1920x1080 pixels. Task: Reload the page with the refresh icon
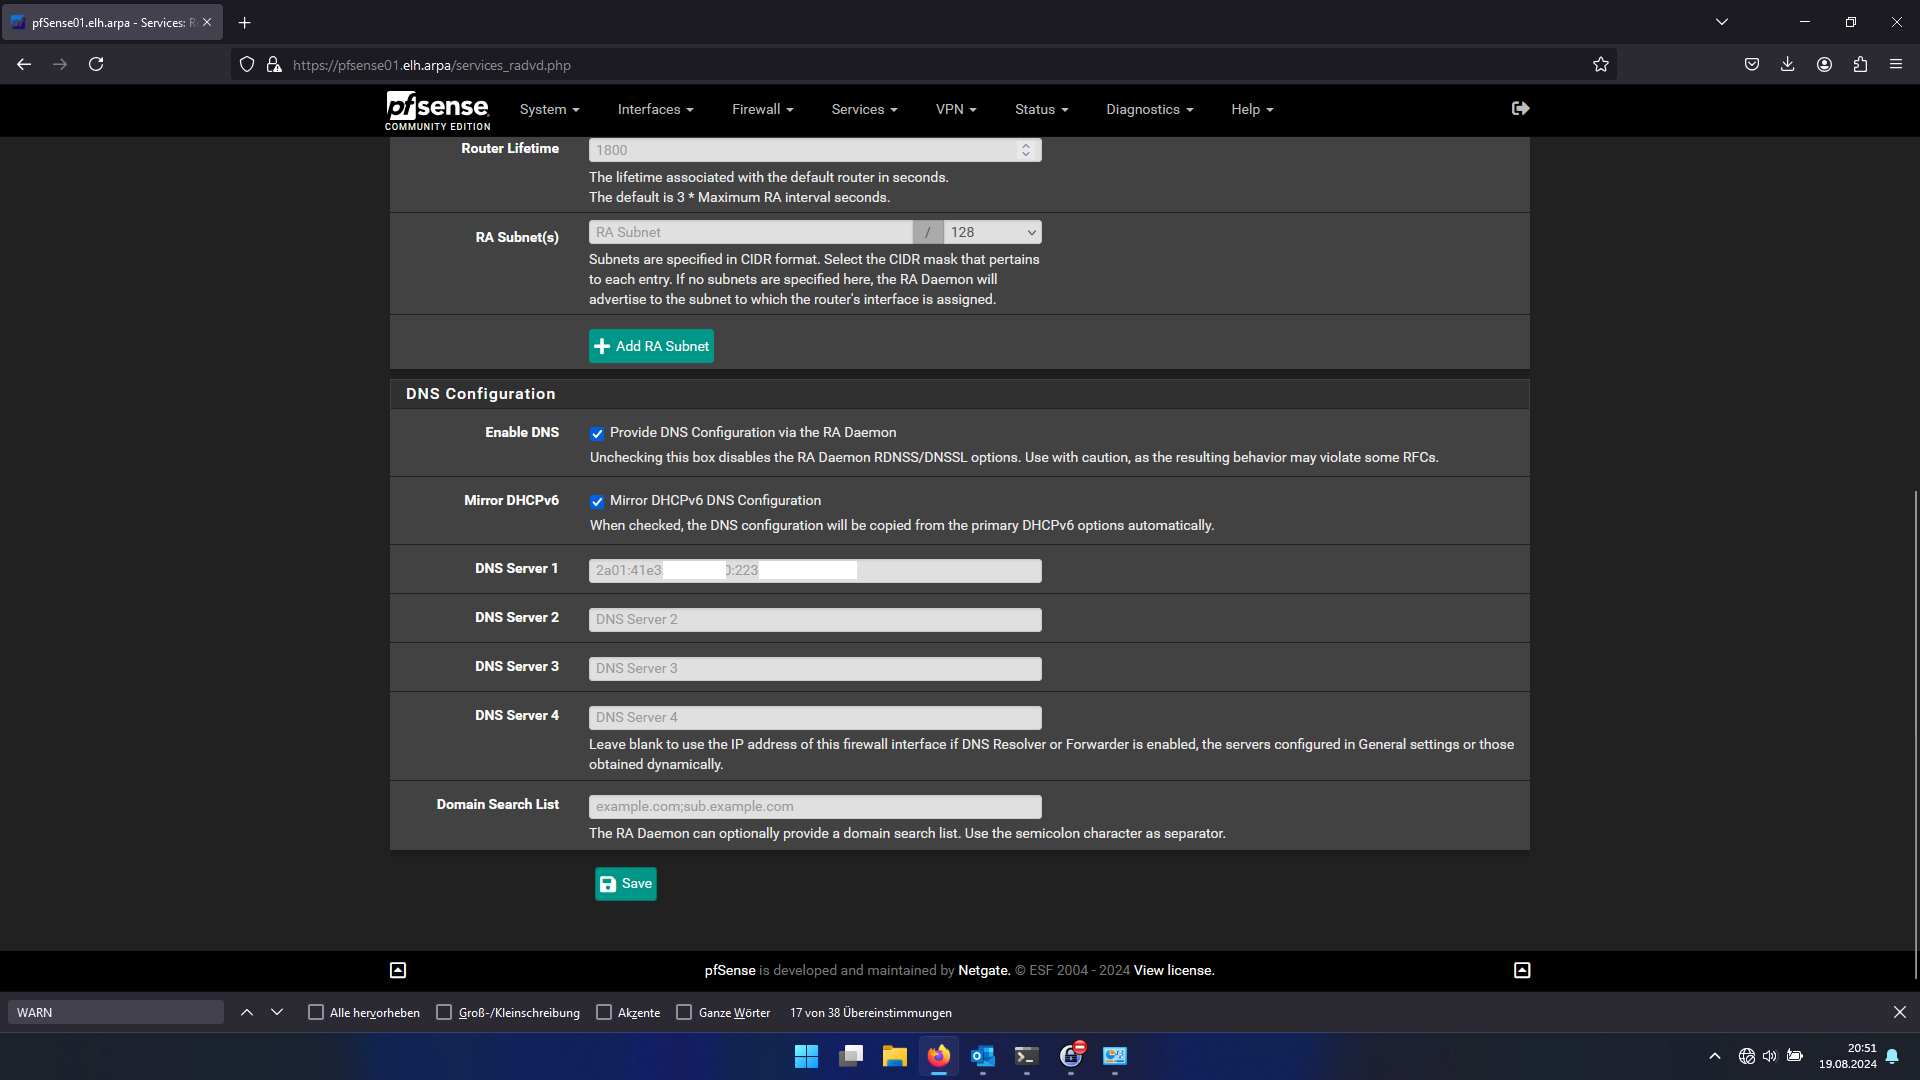tap(96, 64)
